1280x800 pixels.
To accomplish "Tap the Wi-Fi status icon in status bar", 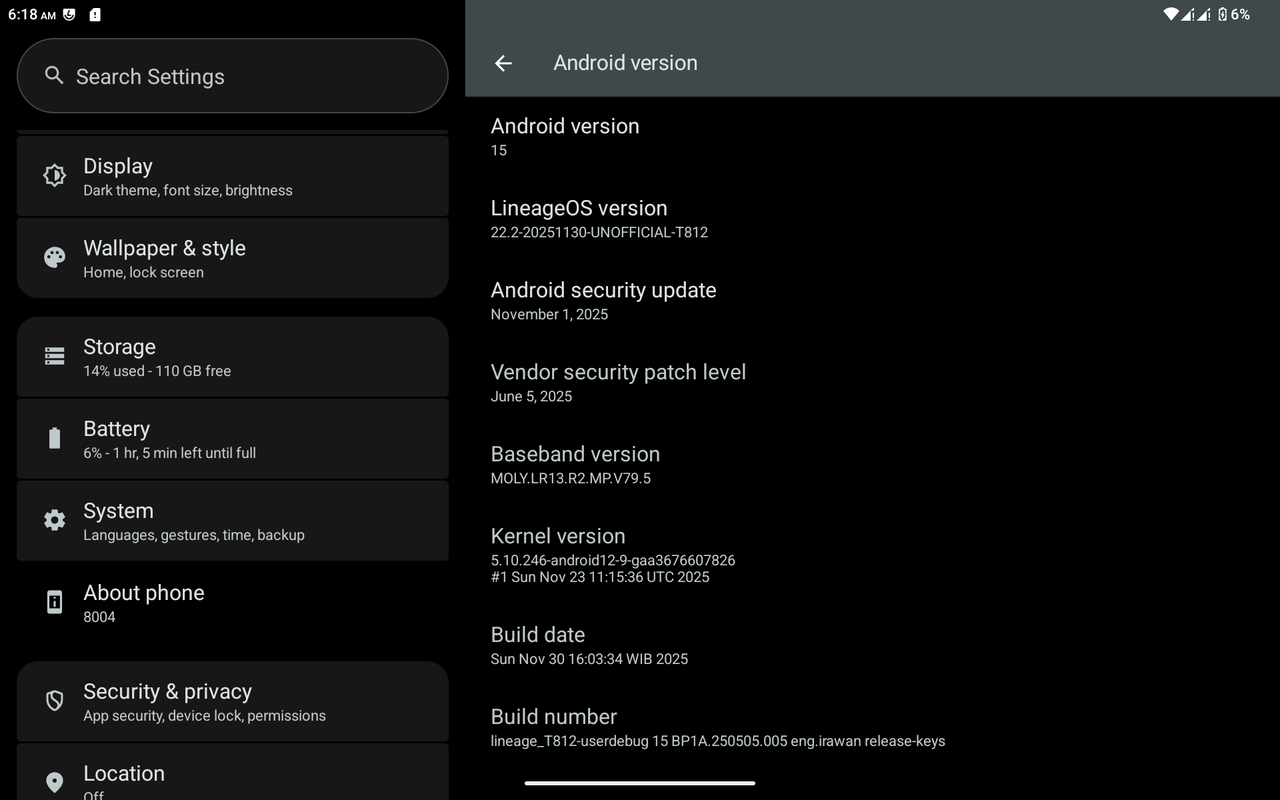I will point(1171,14).
